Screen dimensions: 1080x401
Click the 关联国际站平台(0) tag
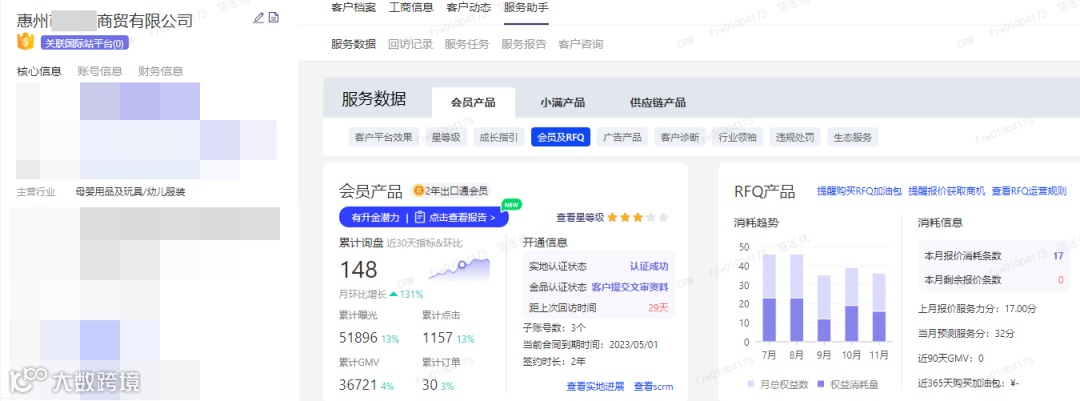click(85, 43)
